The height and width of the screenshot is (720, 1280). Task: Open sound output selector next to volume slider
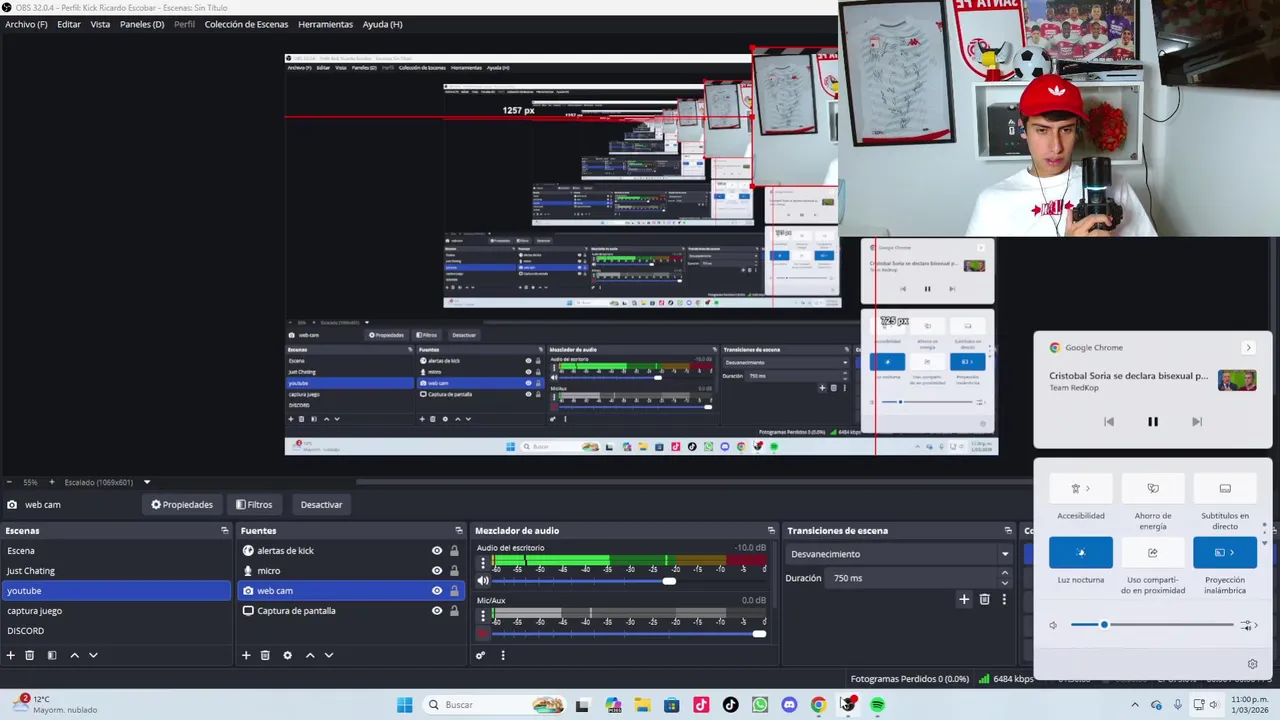1250,625
